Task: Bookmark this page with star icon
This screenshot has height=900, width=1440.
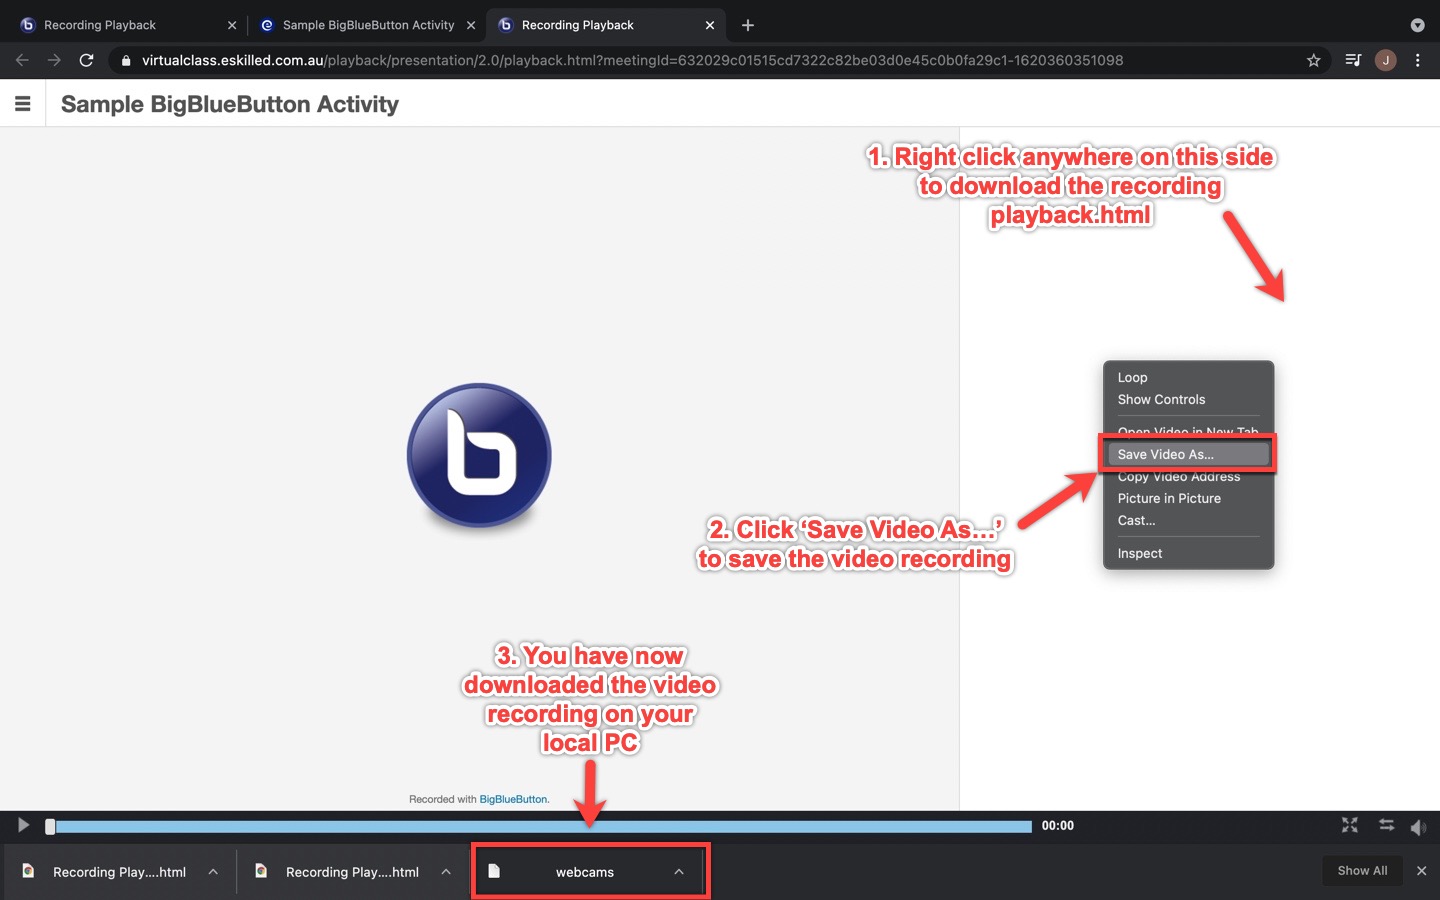Action: click(1313, 60)
